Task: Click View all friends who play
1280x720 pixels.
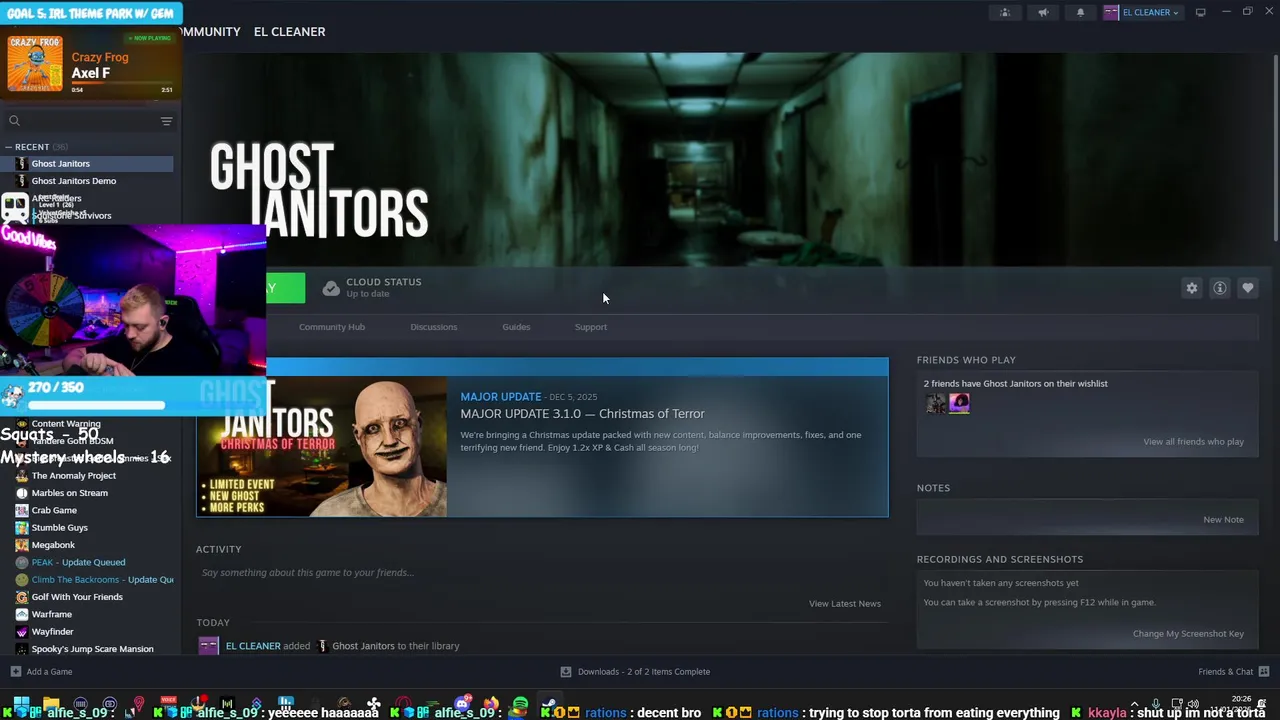Action: (1193, 442)
